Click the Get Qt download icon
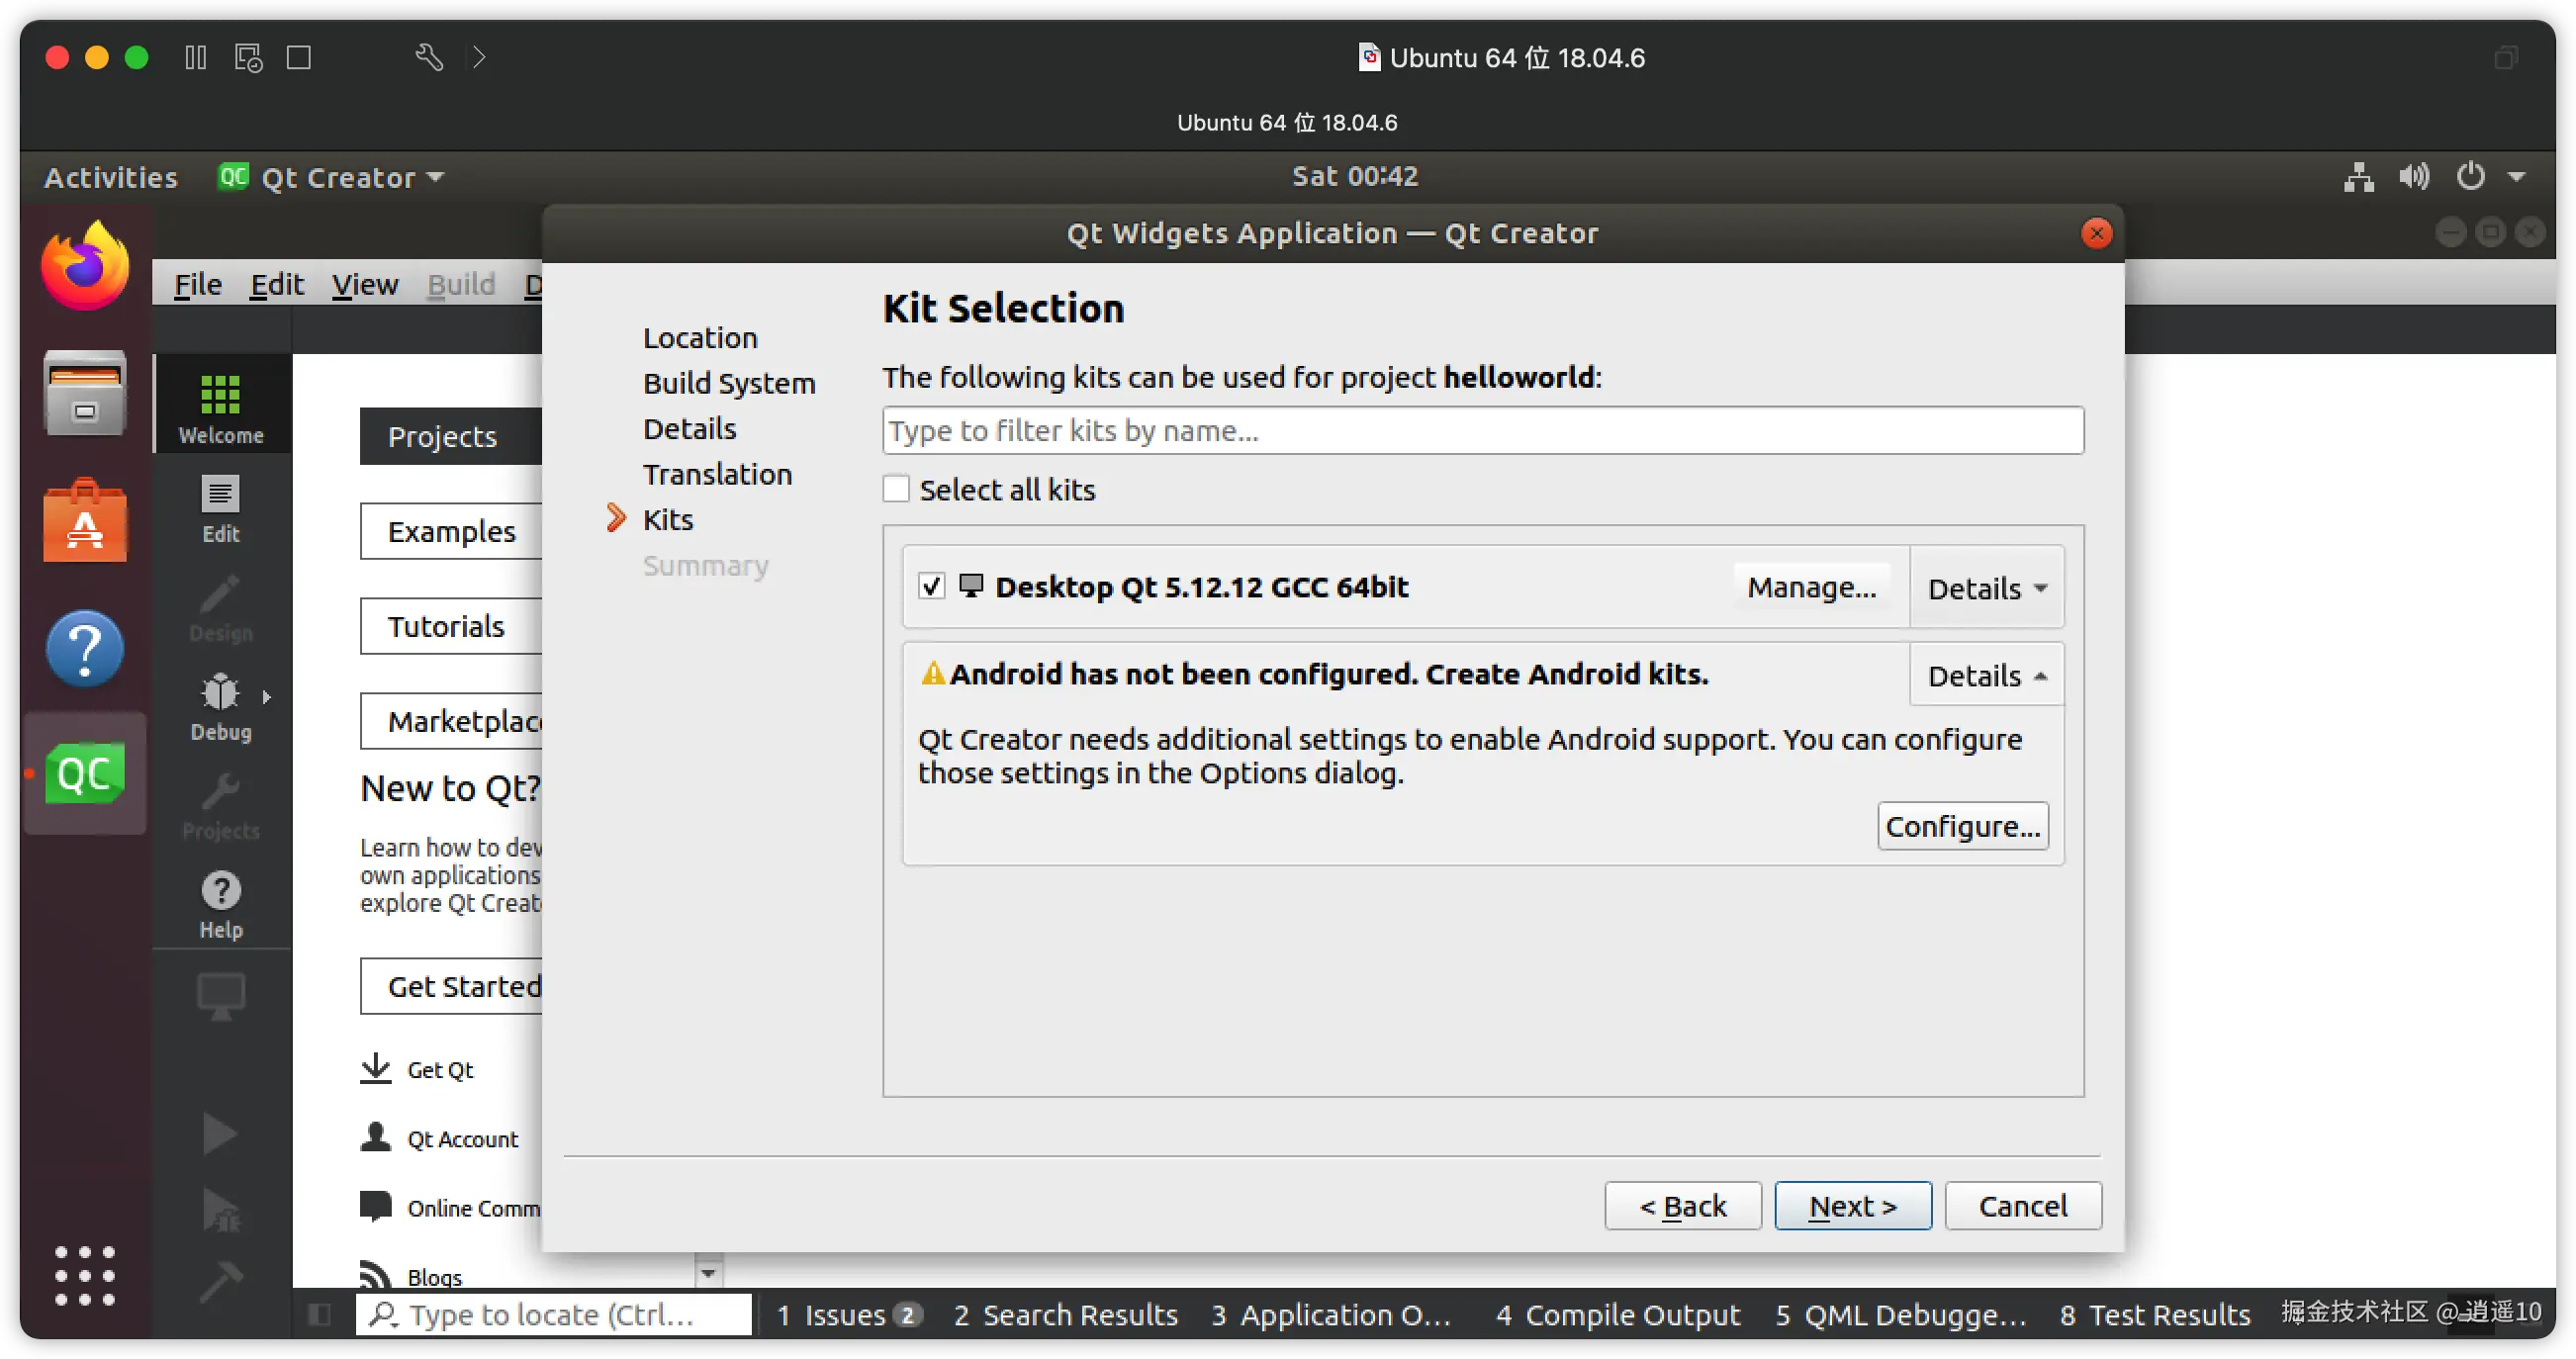The width and height of the screenshot is (2576, 1359). click(x=375, y=1068)
